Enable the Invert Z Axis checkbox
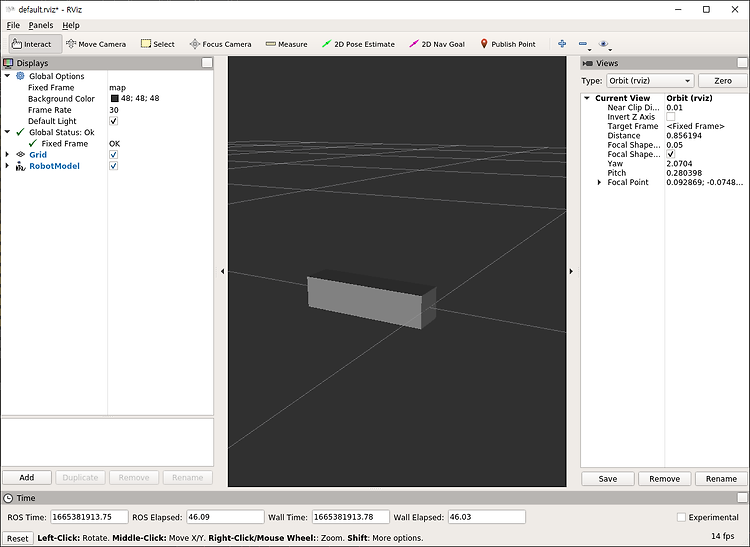Viewport: 750px width, 547px height. point(671,117)
